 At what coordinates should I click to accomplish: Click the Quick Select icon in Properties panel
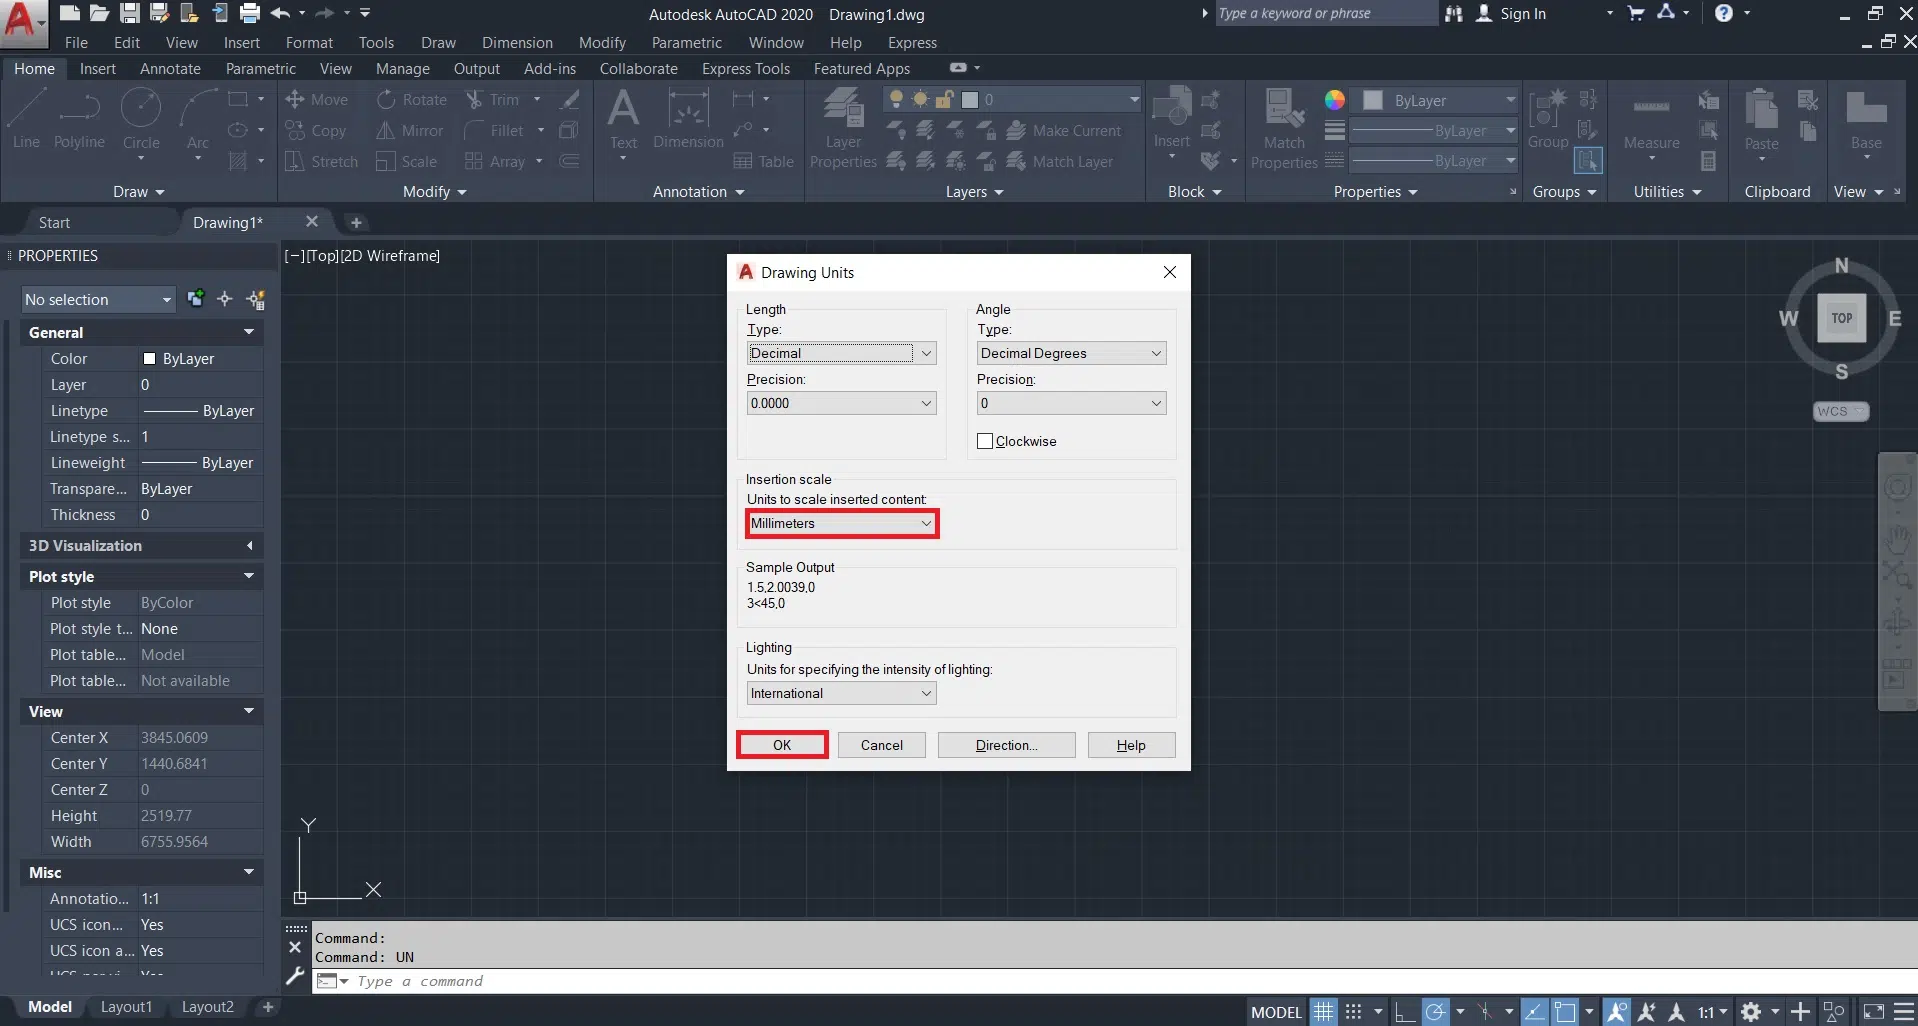(256, 299)
